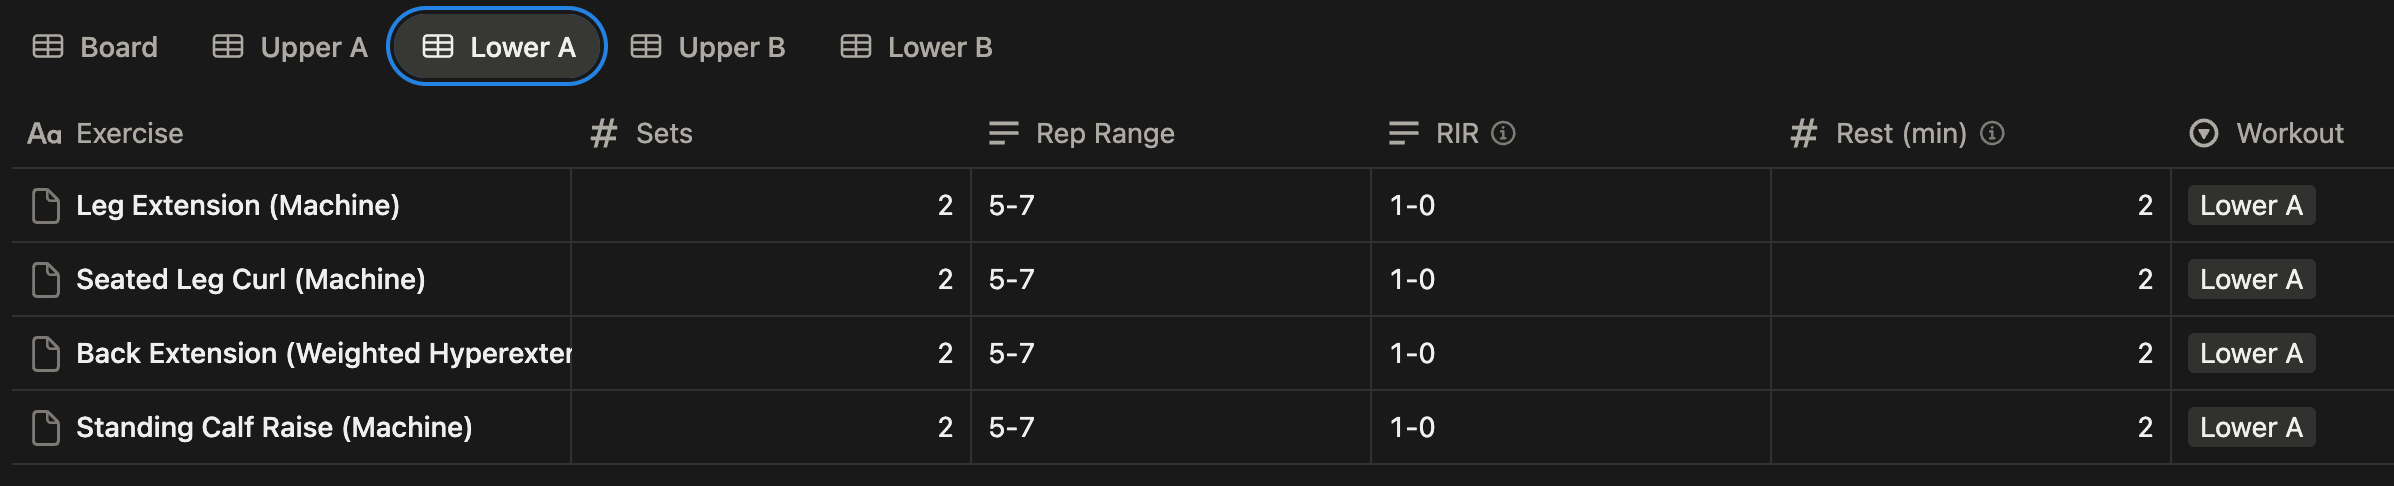Click the Workout column select icon
Screen dimensions: 2394x486
(x=2203, y=133)
